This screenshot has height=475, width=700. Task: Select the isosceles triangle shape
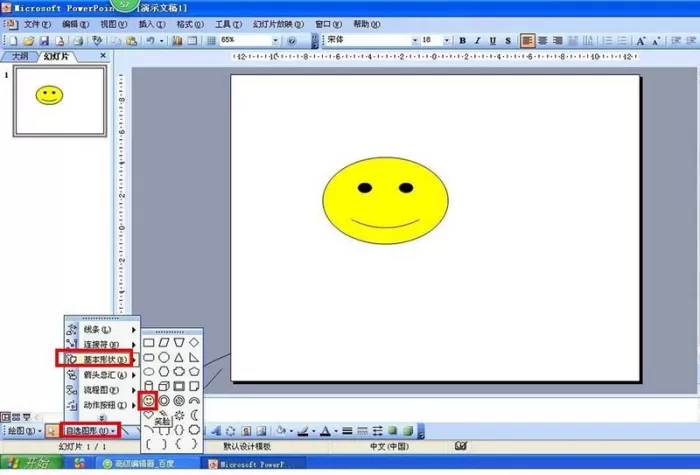179,357
